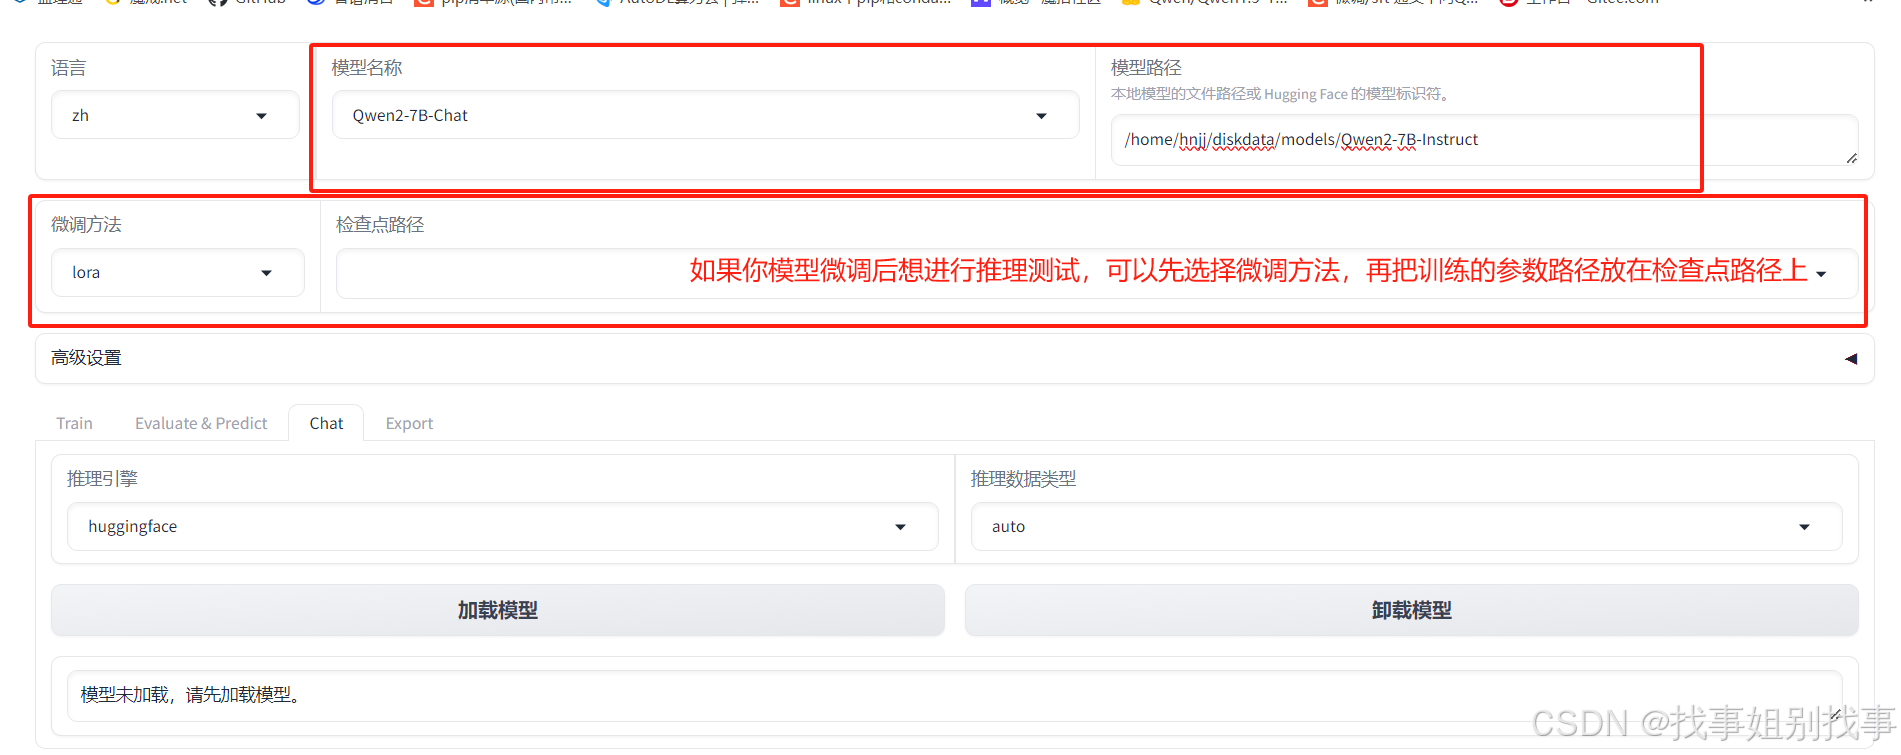The width and height of the screenshot is (1901, 755).
Task: Expand the 高级设置 triangle toggle
Action: pyautogui.click(x=1851, y=358)
